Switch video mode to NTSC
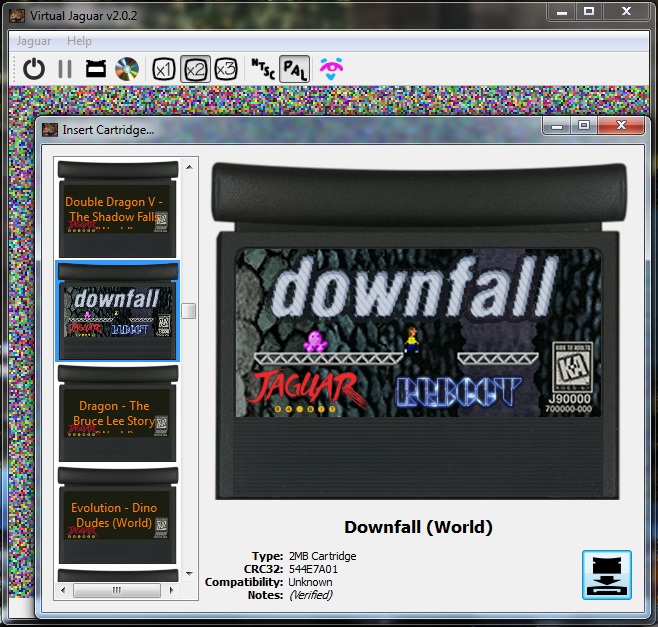 [x=263, y=69]
